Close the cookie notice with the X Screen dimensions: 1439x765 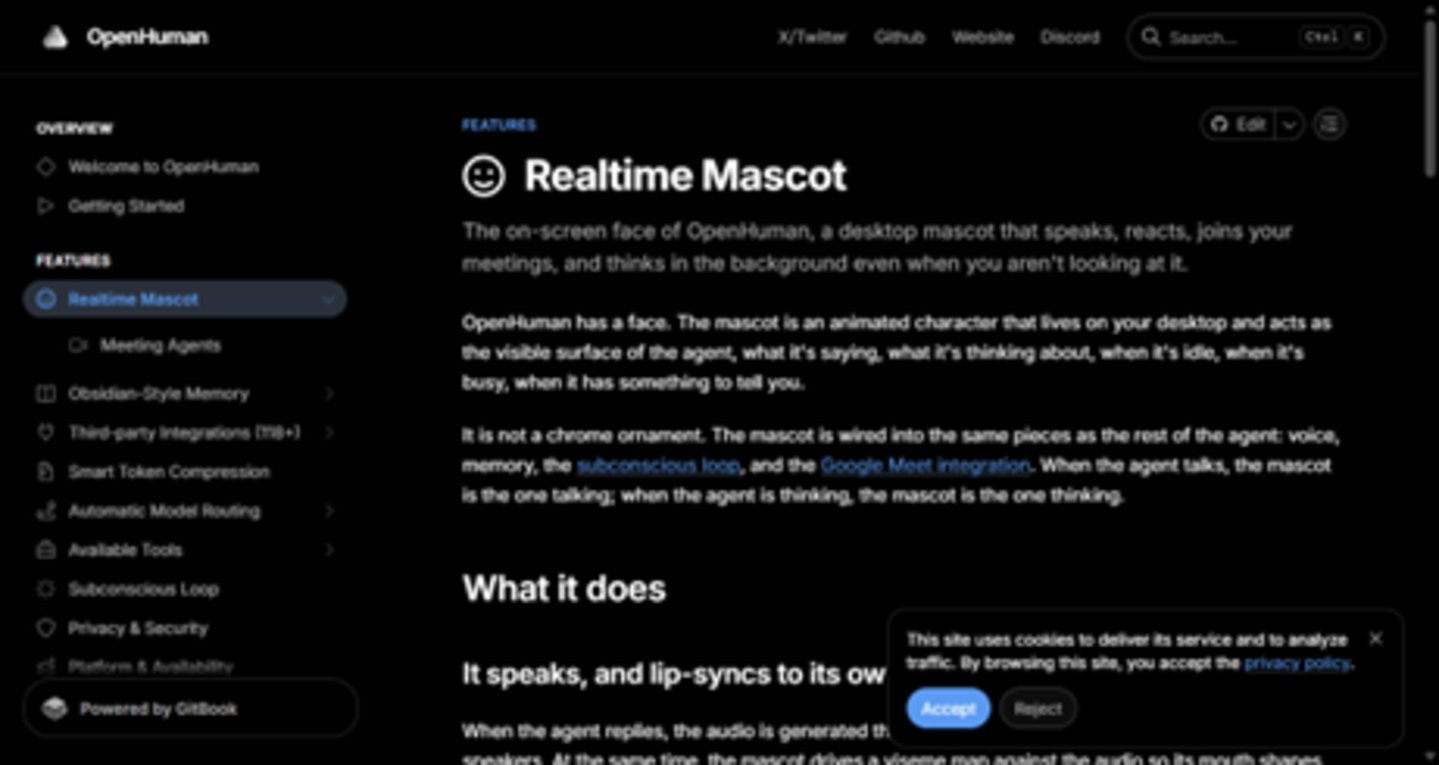tap(1375, 638)
